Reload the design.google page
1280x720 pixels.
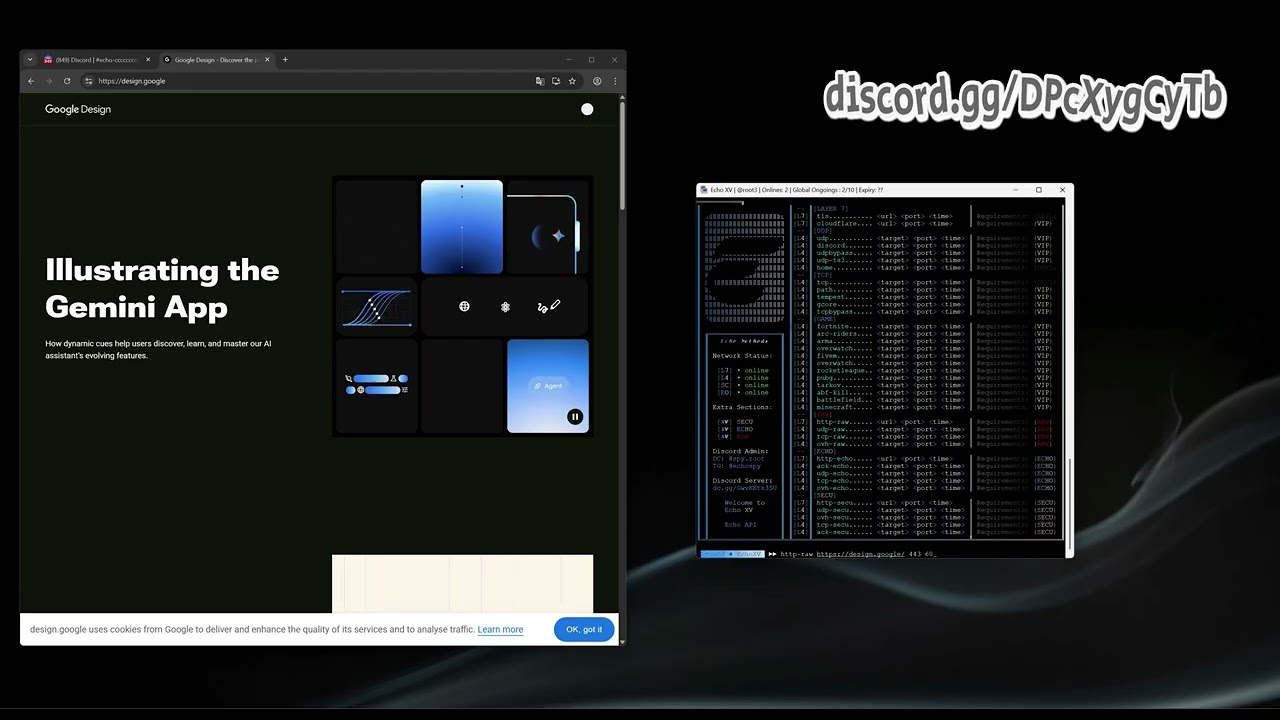pyautogui.click(x=67, y=81)
